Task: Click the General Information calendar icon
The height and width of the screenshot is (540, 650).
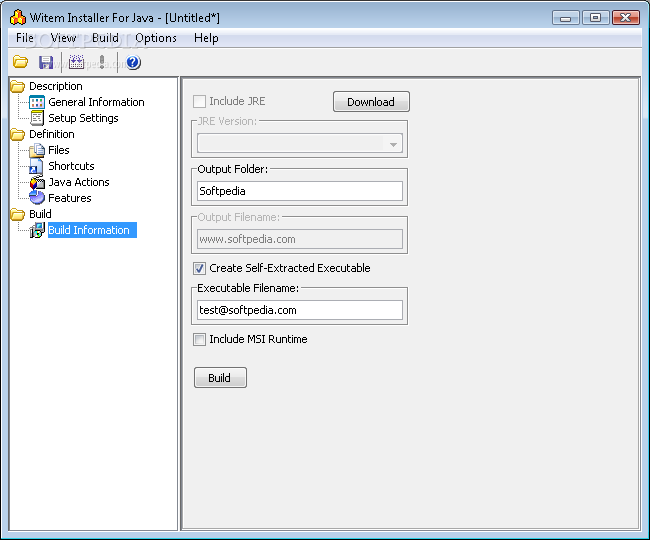Action: (37, 102)
